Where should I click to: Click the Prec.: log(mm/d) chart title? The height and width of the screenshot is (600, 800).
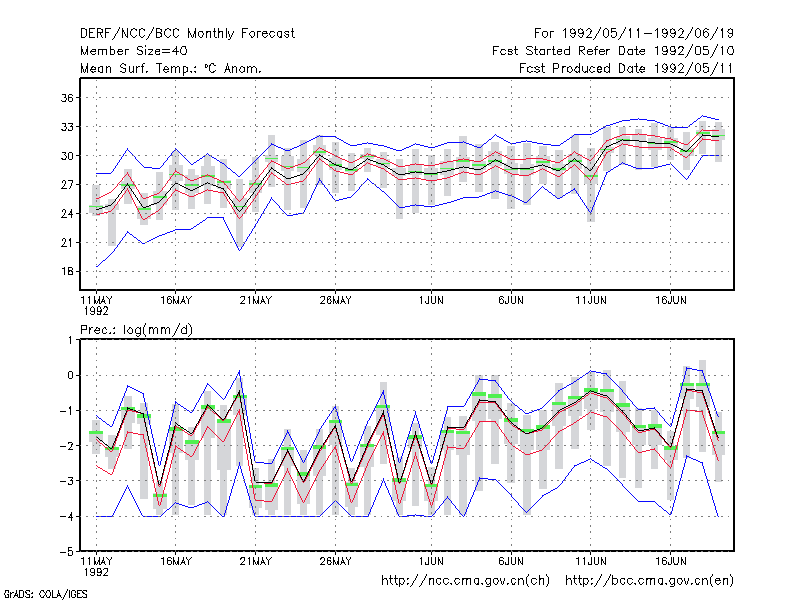click(136, 330)
